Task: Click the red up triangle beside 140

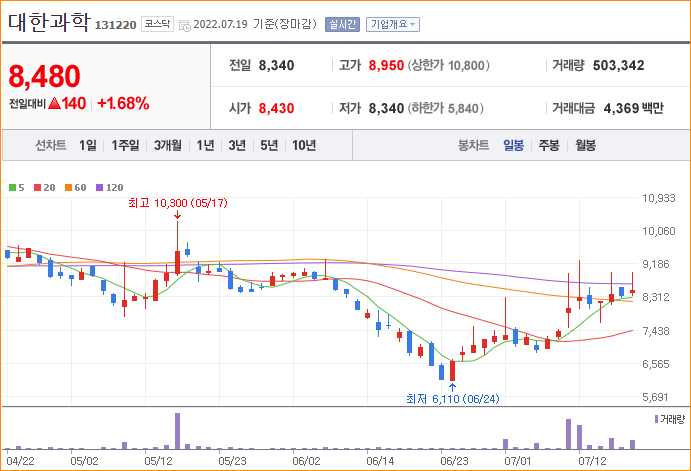Action: click(x=54, y=104)
